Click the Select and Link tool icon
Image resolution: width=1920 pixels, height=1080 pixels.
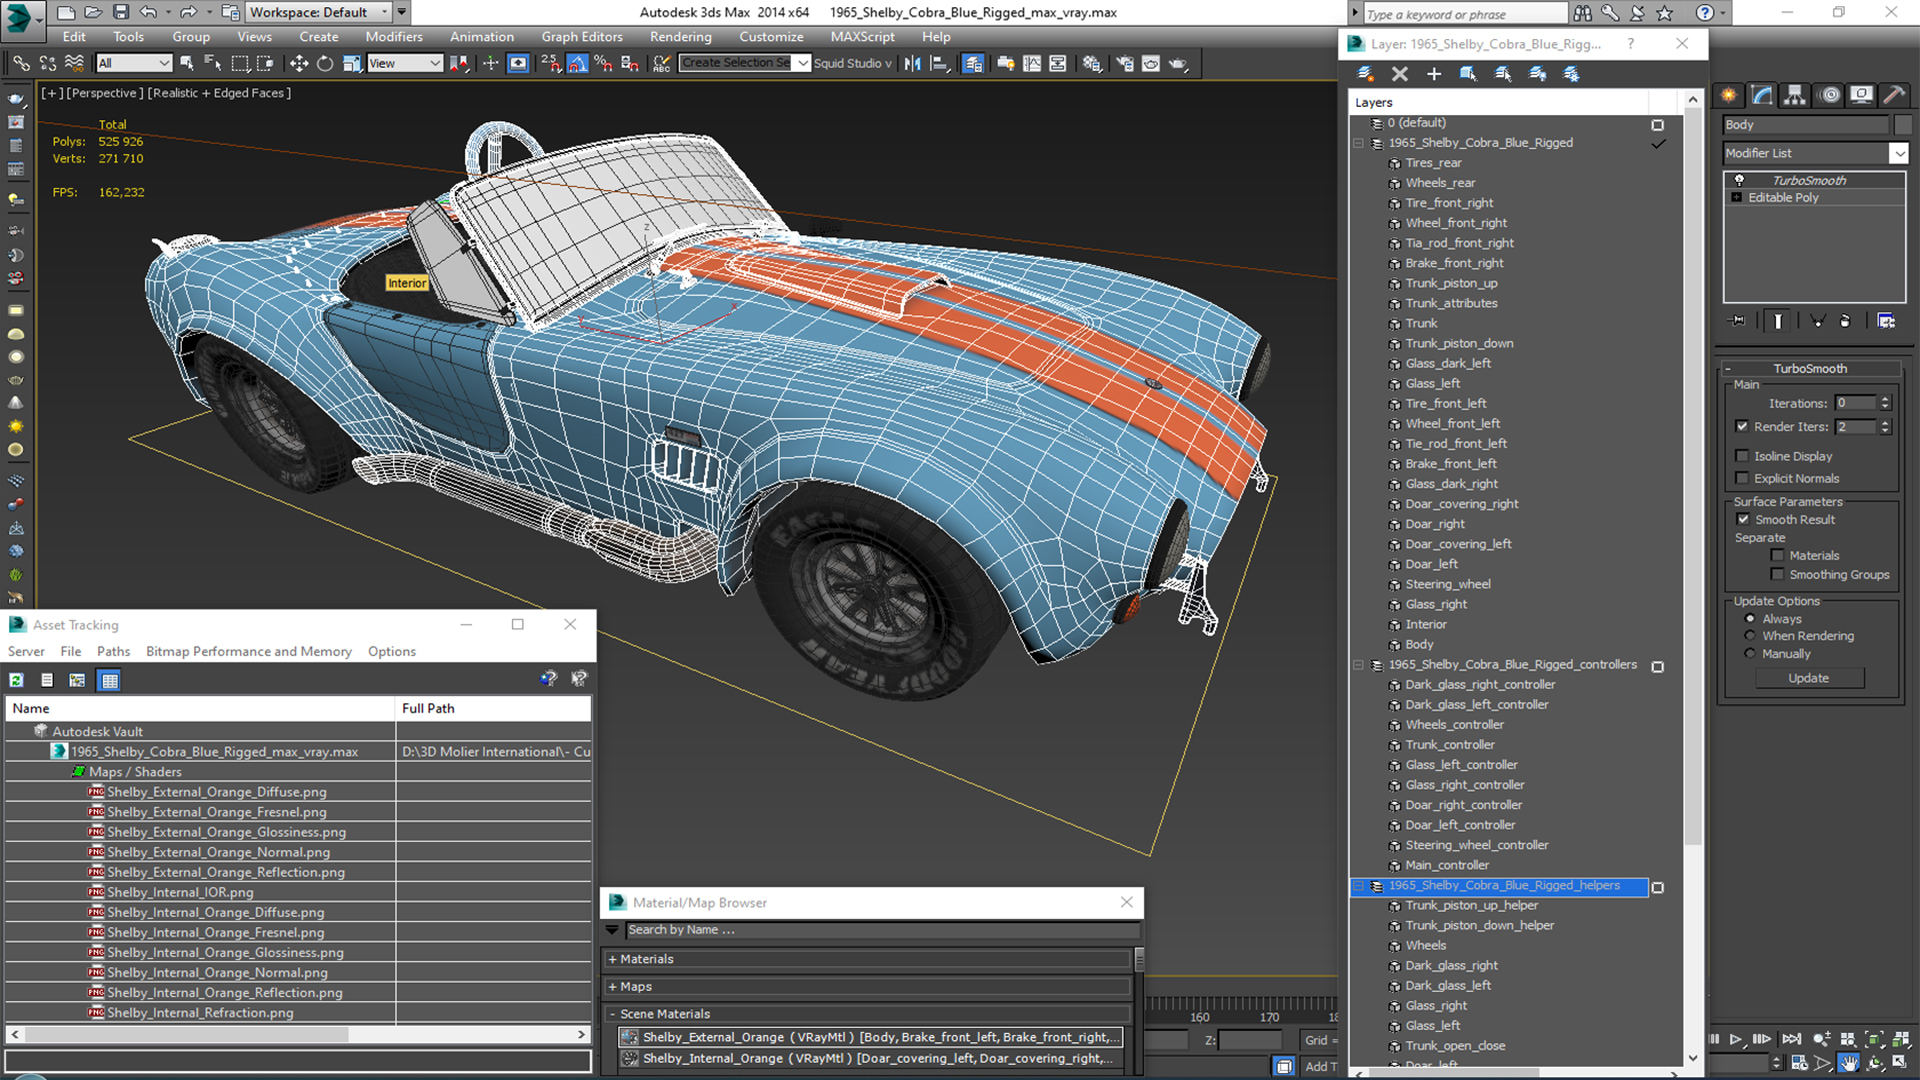[x=21, y=63]
